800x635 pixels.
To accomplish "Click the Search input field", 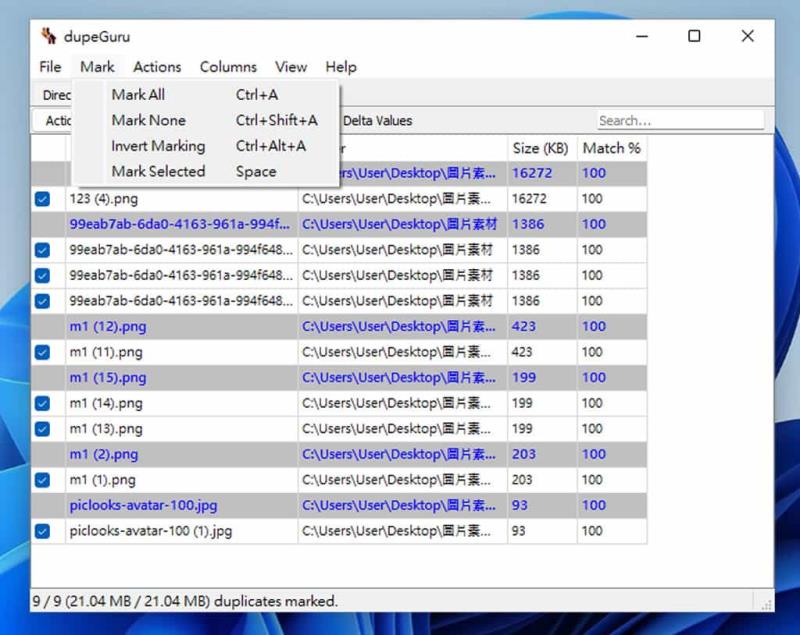I will [681, 120].
